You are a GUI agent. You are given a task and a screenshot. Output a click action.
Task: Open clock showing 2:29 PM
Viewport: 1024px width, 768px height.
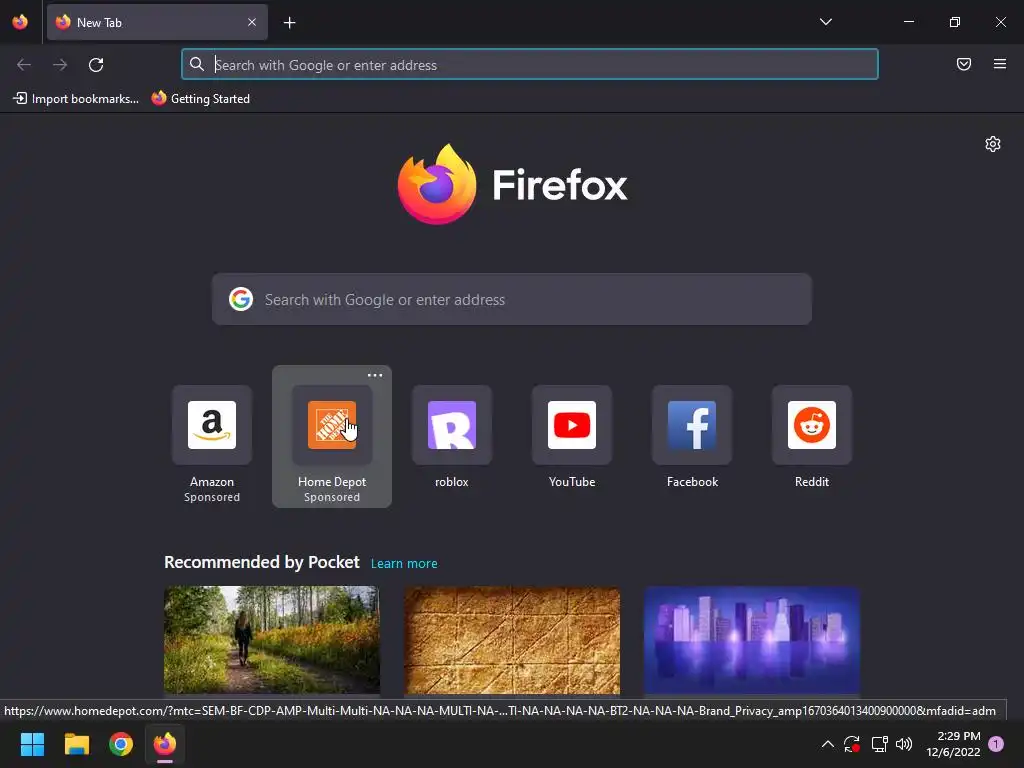(953, 744)
